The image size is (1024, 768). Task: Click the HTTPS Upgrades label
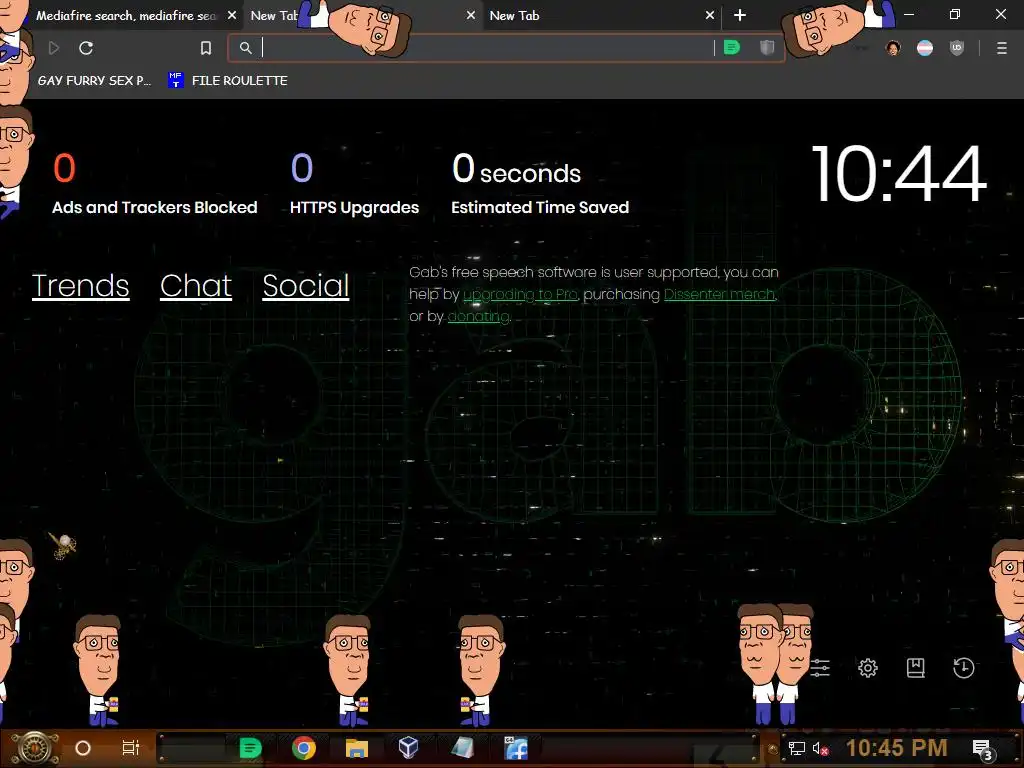click(x=355, y=208)
